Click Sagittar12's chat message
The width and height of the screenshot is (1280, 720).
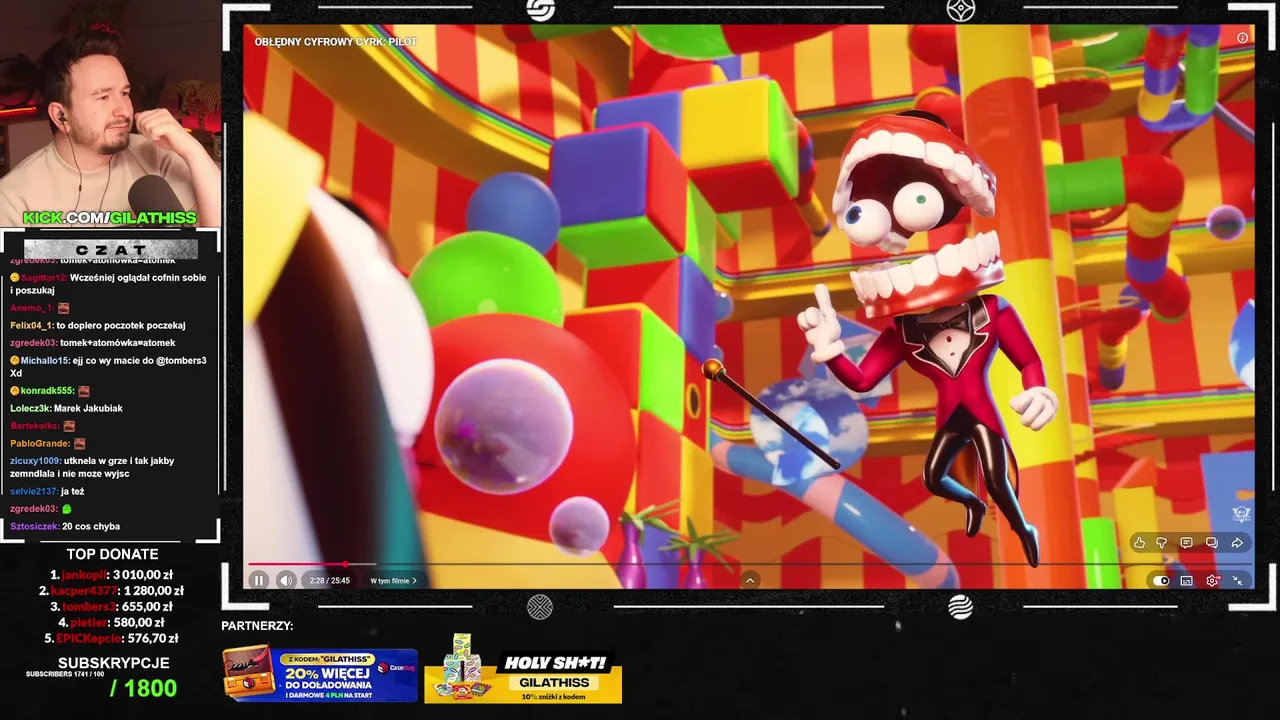[108, 284]
